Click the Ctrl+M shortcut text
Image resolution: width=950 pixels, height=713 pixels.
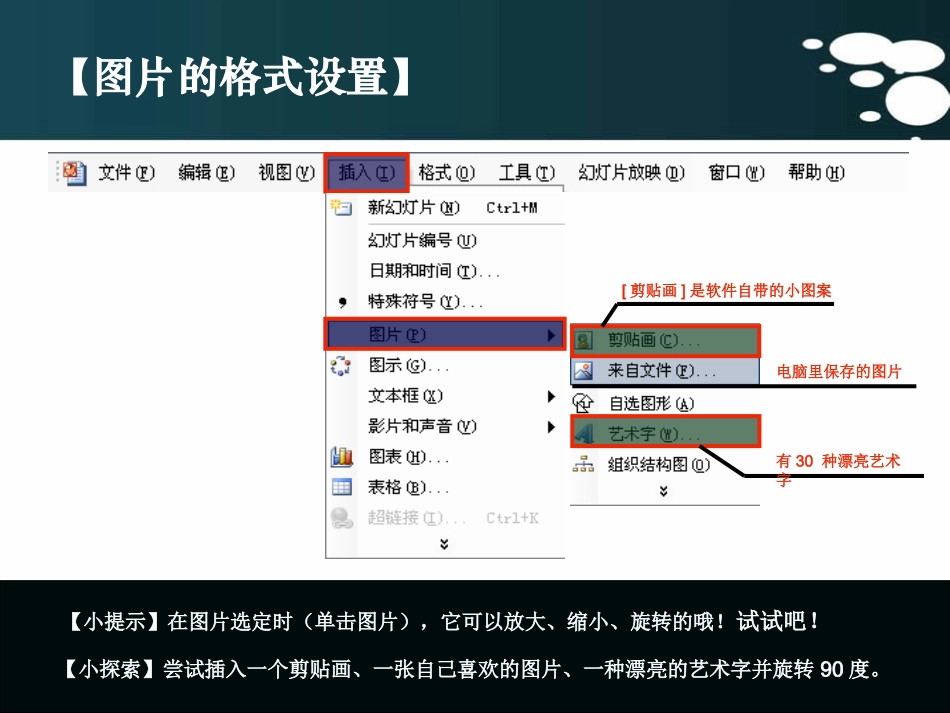[512, 208]
